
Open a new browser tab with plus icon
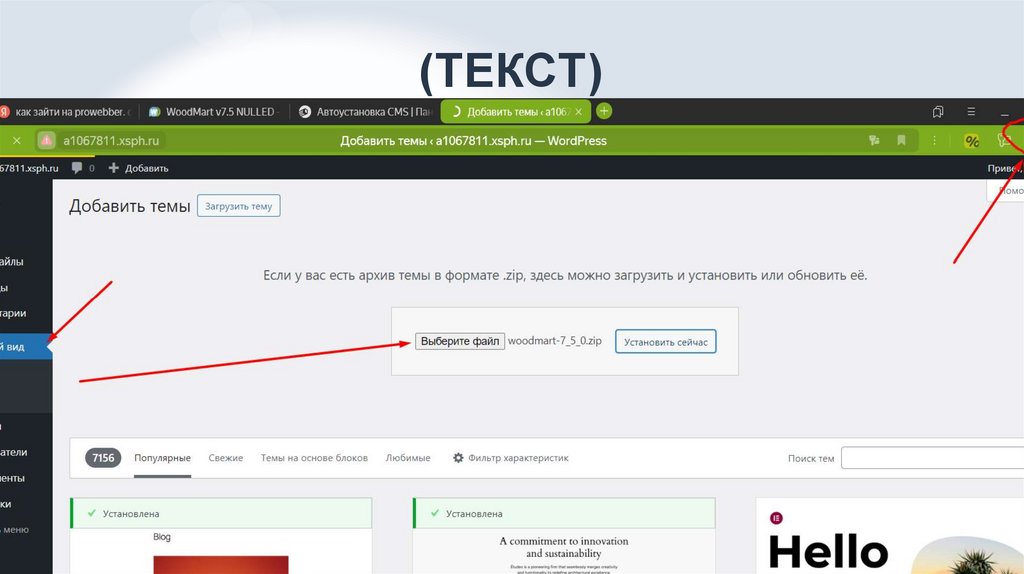coord(604,111)
